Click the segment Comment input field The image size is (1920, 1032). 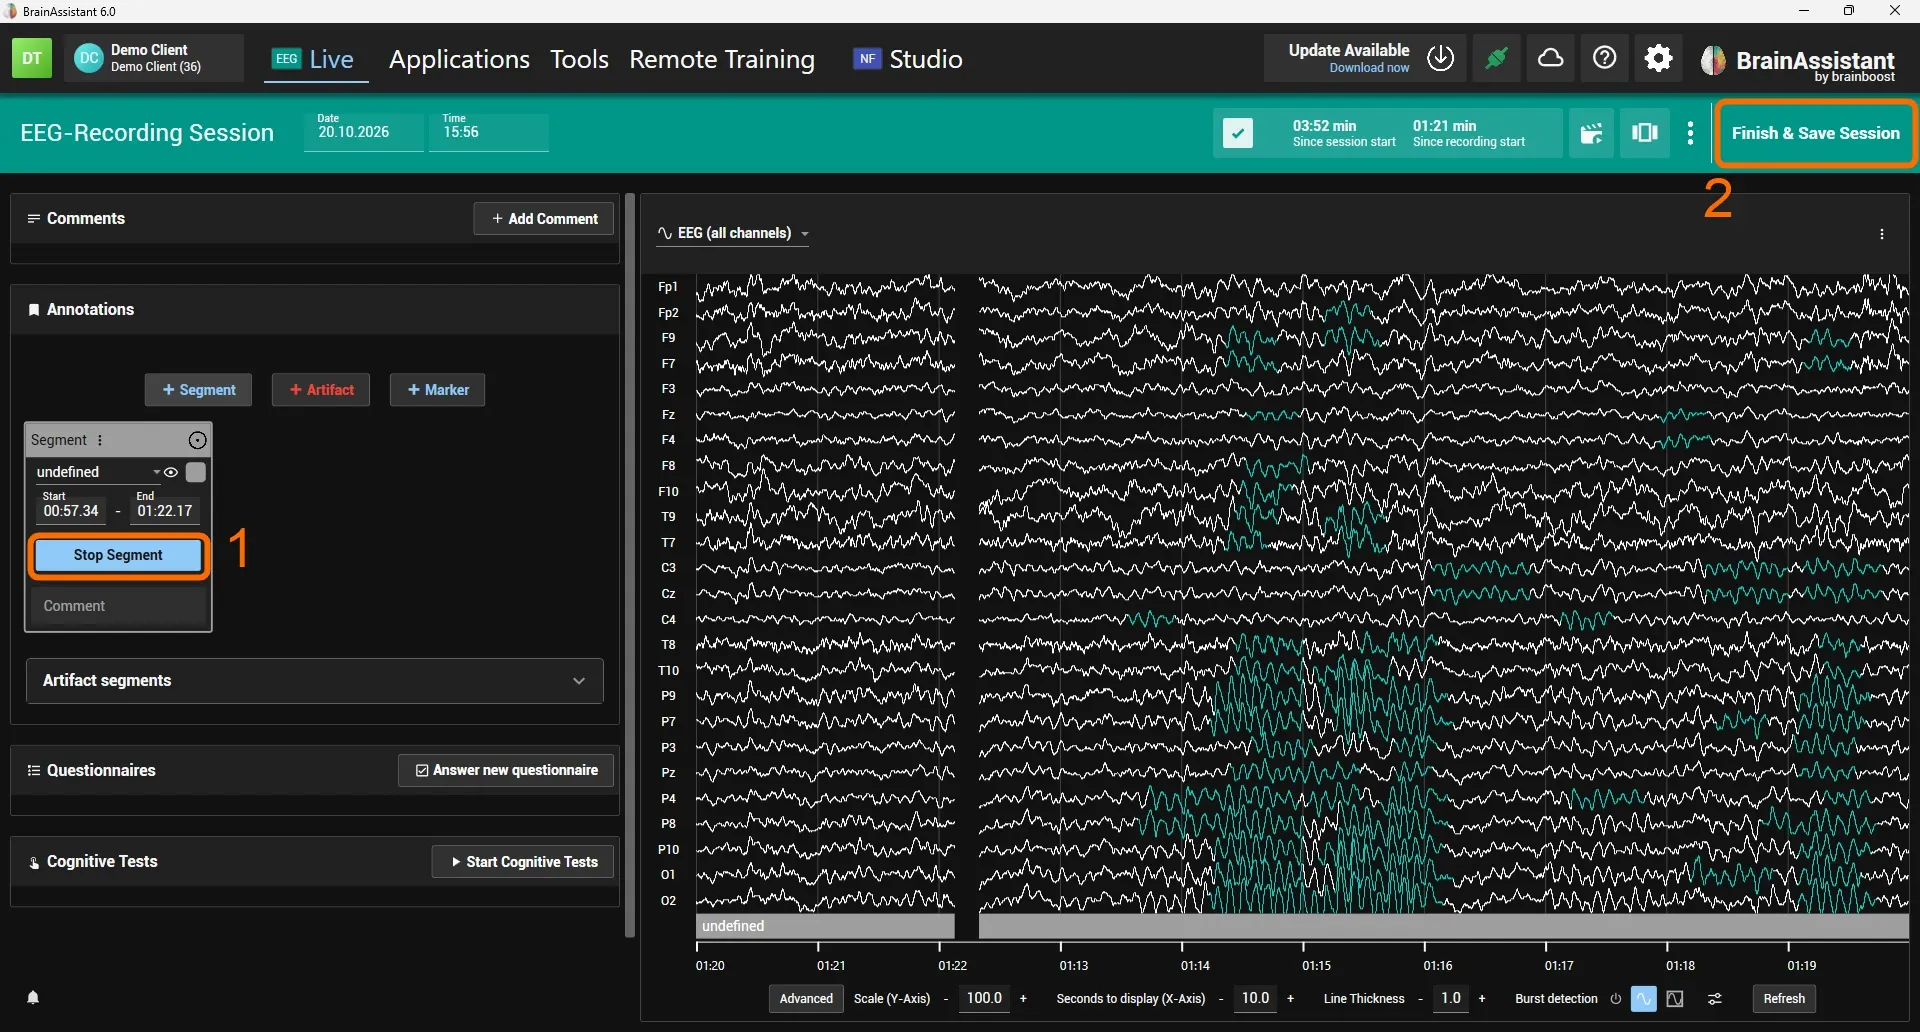118,606
